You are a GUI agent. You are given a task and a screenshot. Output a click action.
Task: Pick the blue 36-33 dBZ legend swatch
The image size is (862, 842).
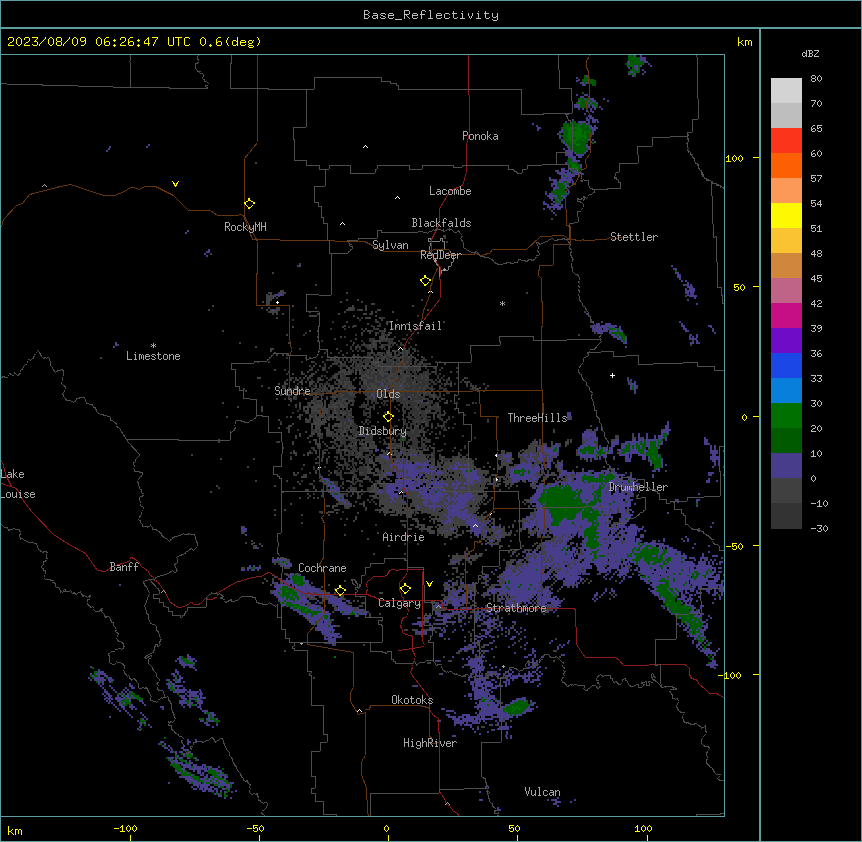pyautogui.click(x=786, y=366)
